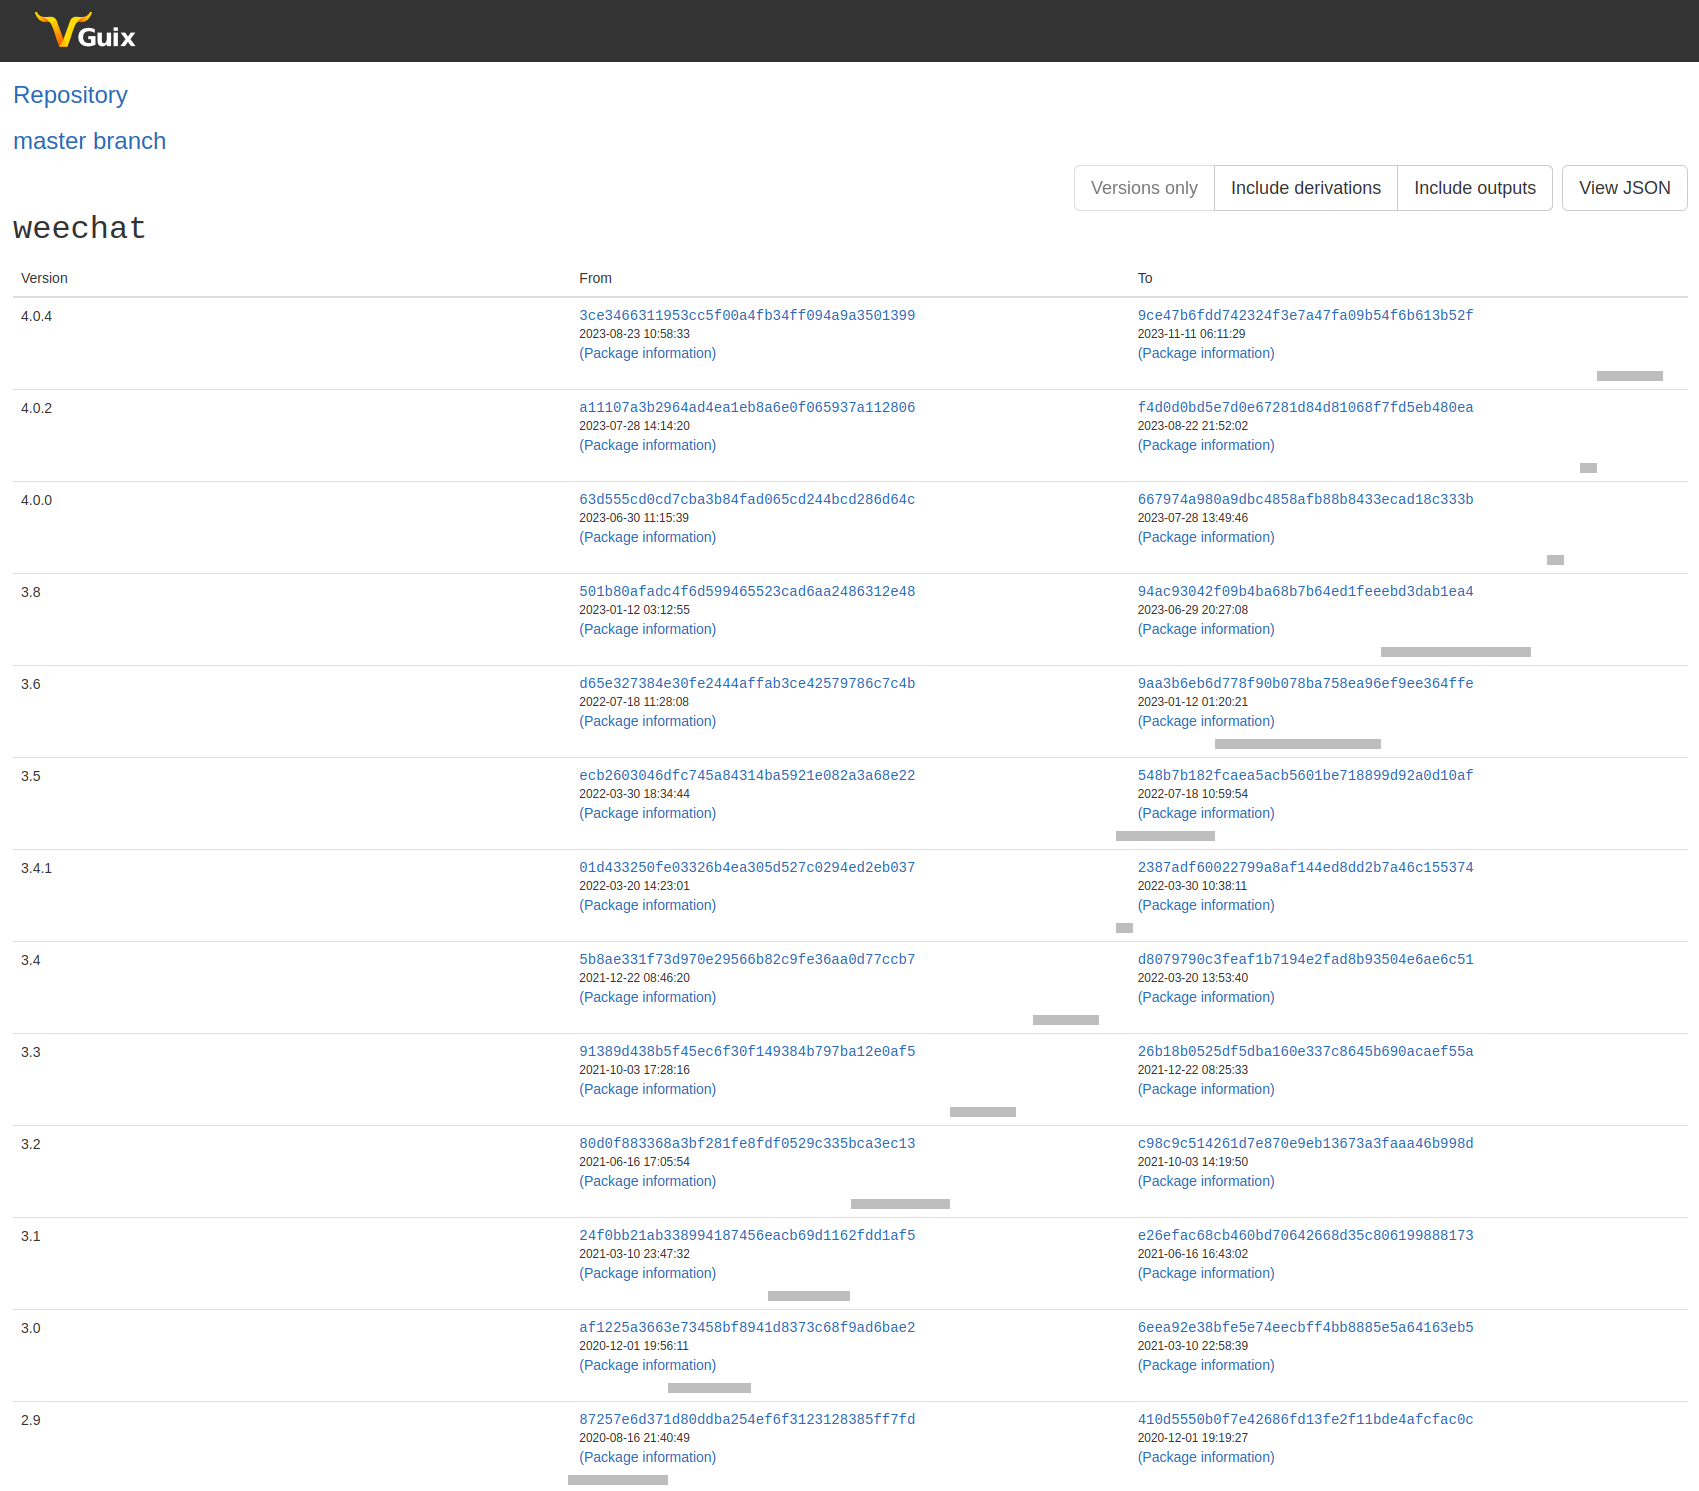Click the timeline bar for version 3.6
This screenshot has width=1699, height=1491.
(1297, 744)
